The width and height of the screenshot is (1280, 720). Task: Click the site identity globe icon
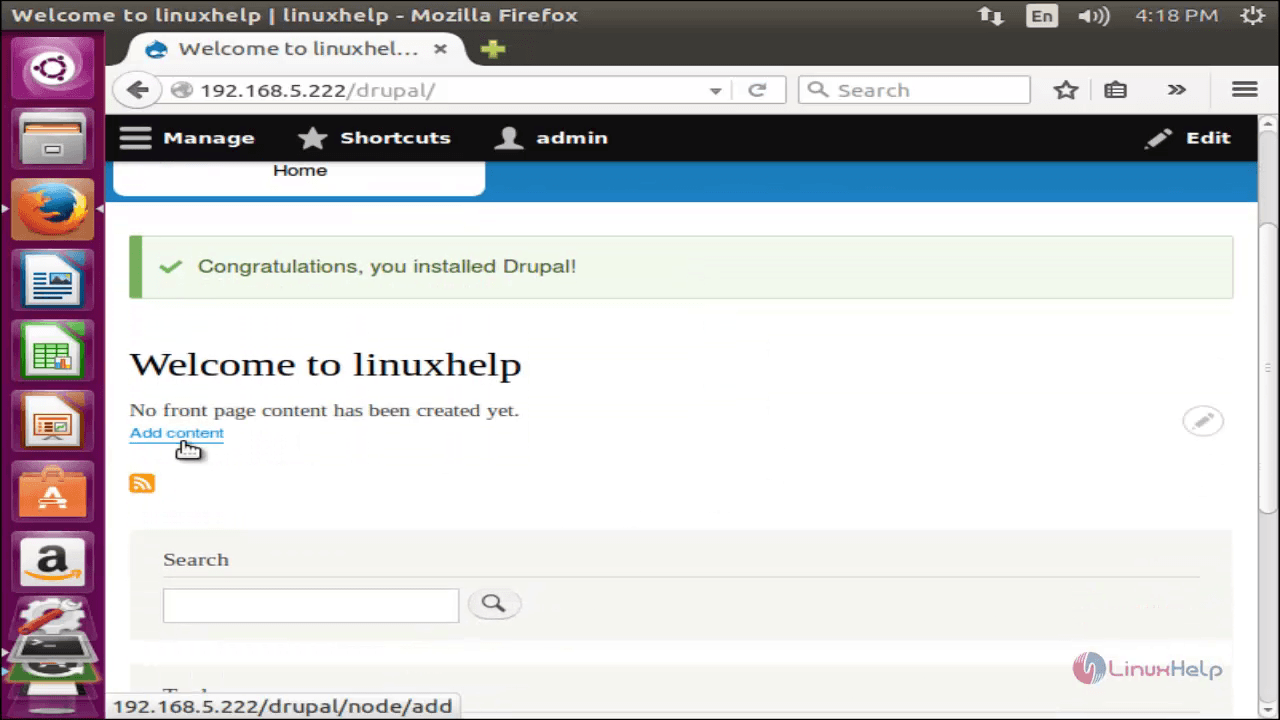182,90
